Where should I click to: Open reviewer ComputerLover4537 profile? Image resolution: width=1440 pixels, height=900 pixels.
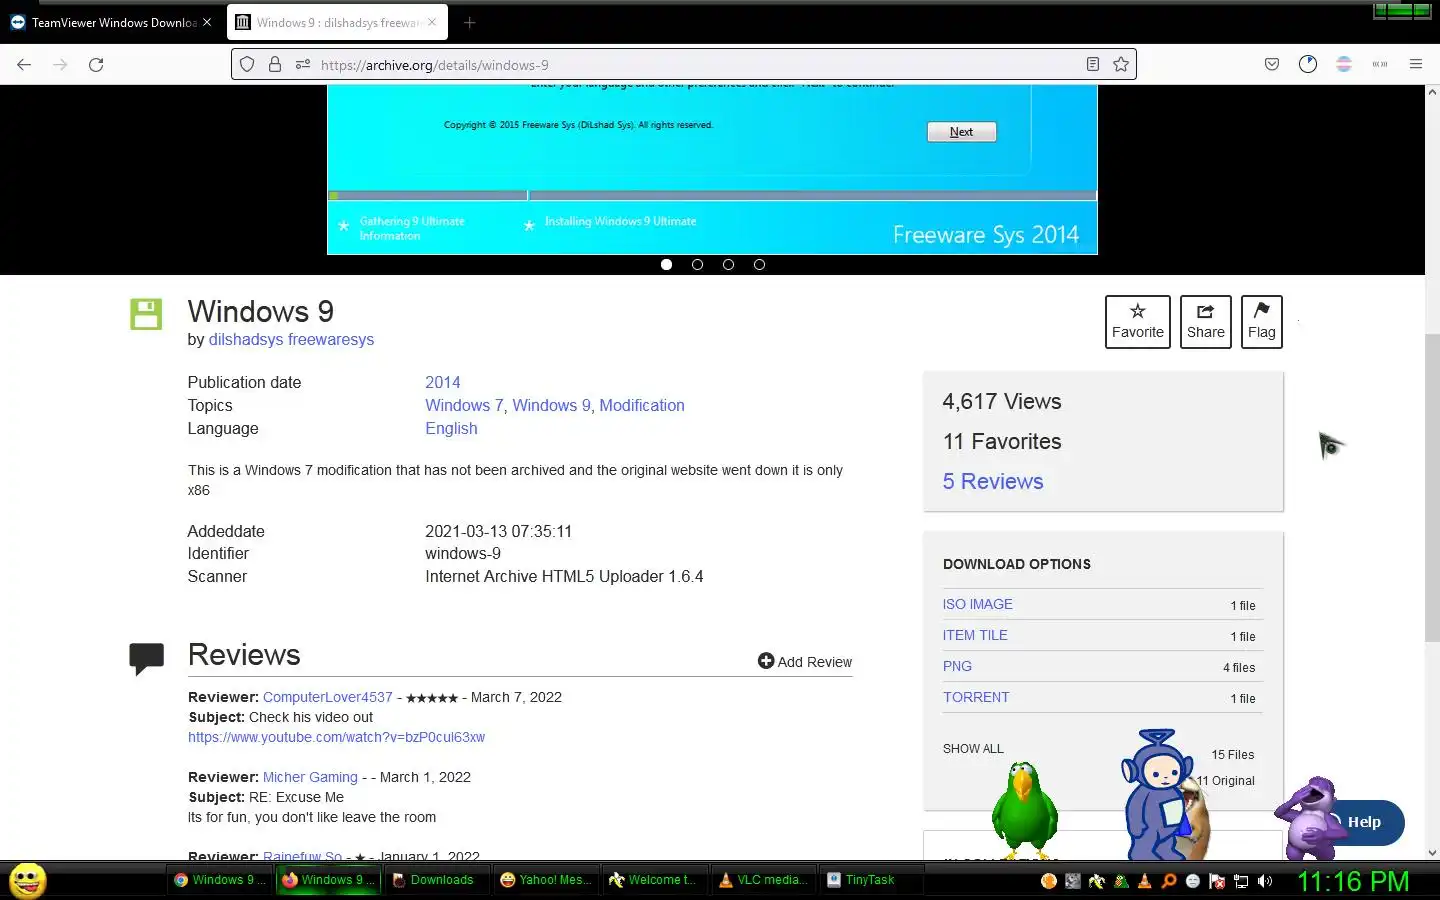[x=328, y=698]
